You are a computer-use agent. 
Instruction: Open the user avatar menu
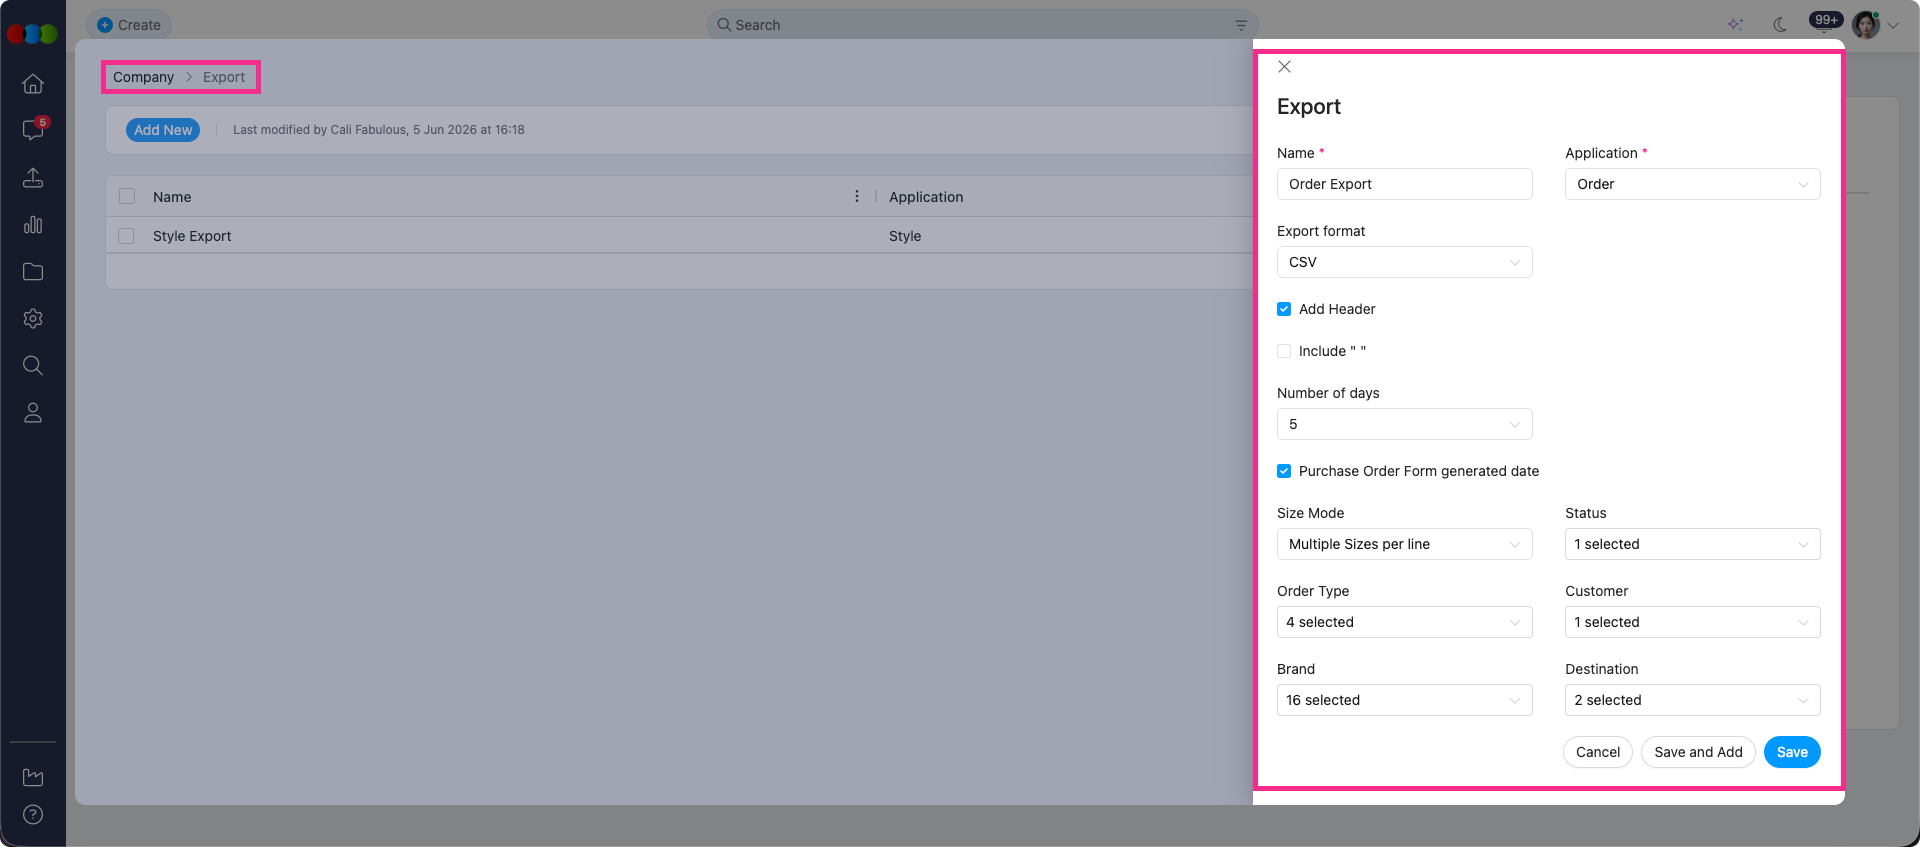(1866, 25)
